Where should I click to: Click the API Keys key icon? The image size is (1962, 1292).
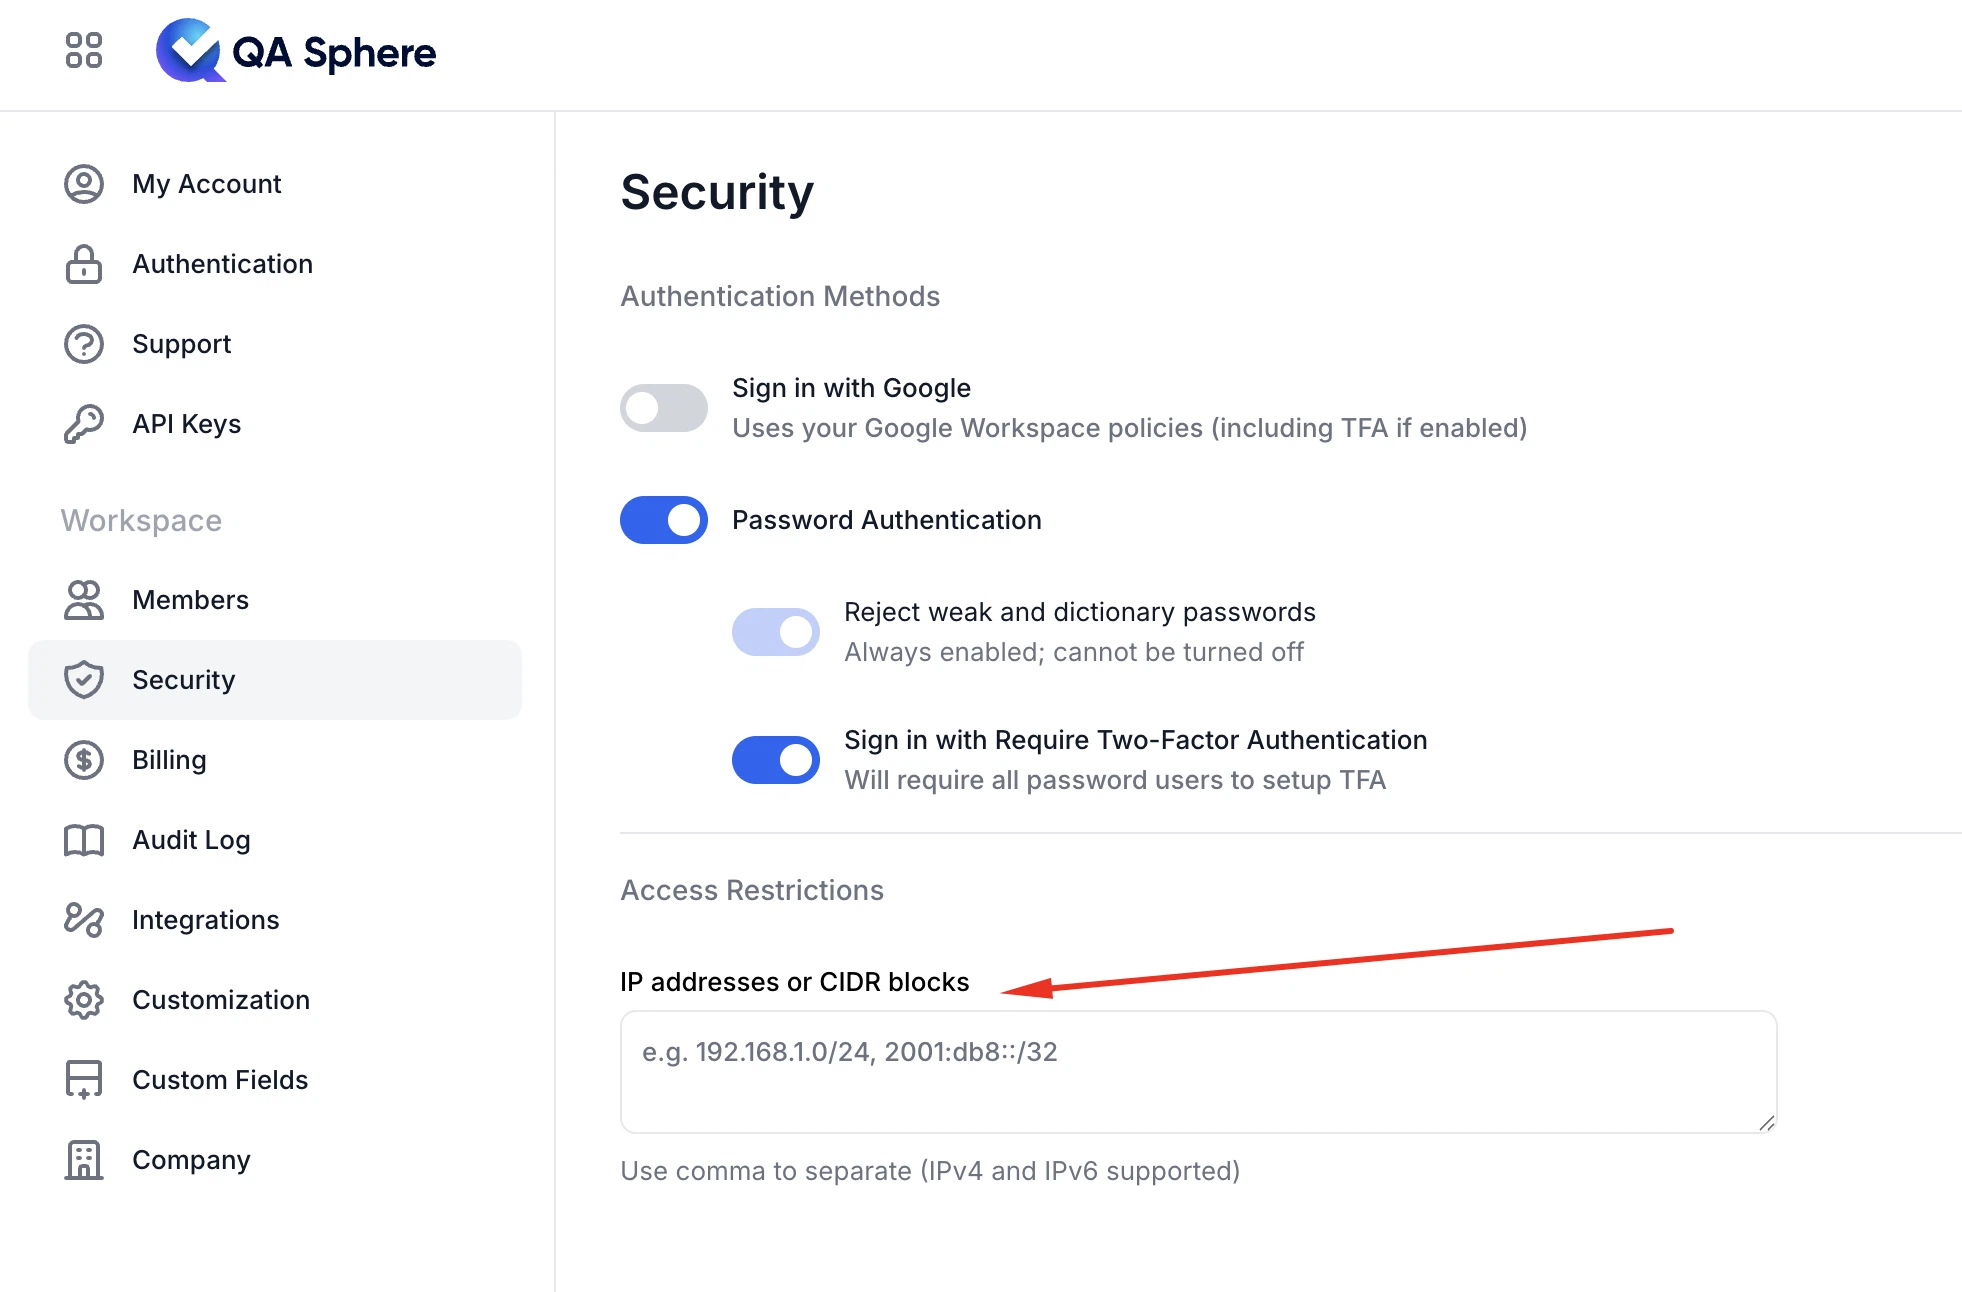point(84,423)
